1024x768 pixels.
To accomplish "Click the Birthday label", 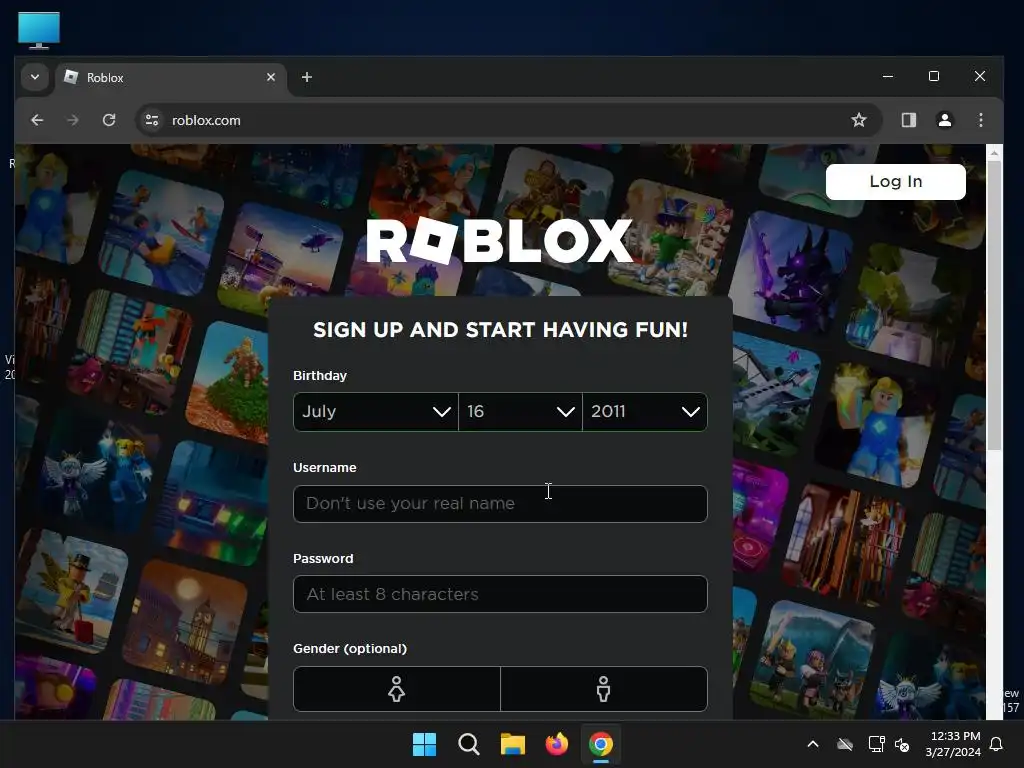I will 320,376.
